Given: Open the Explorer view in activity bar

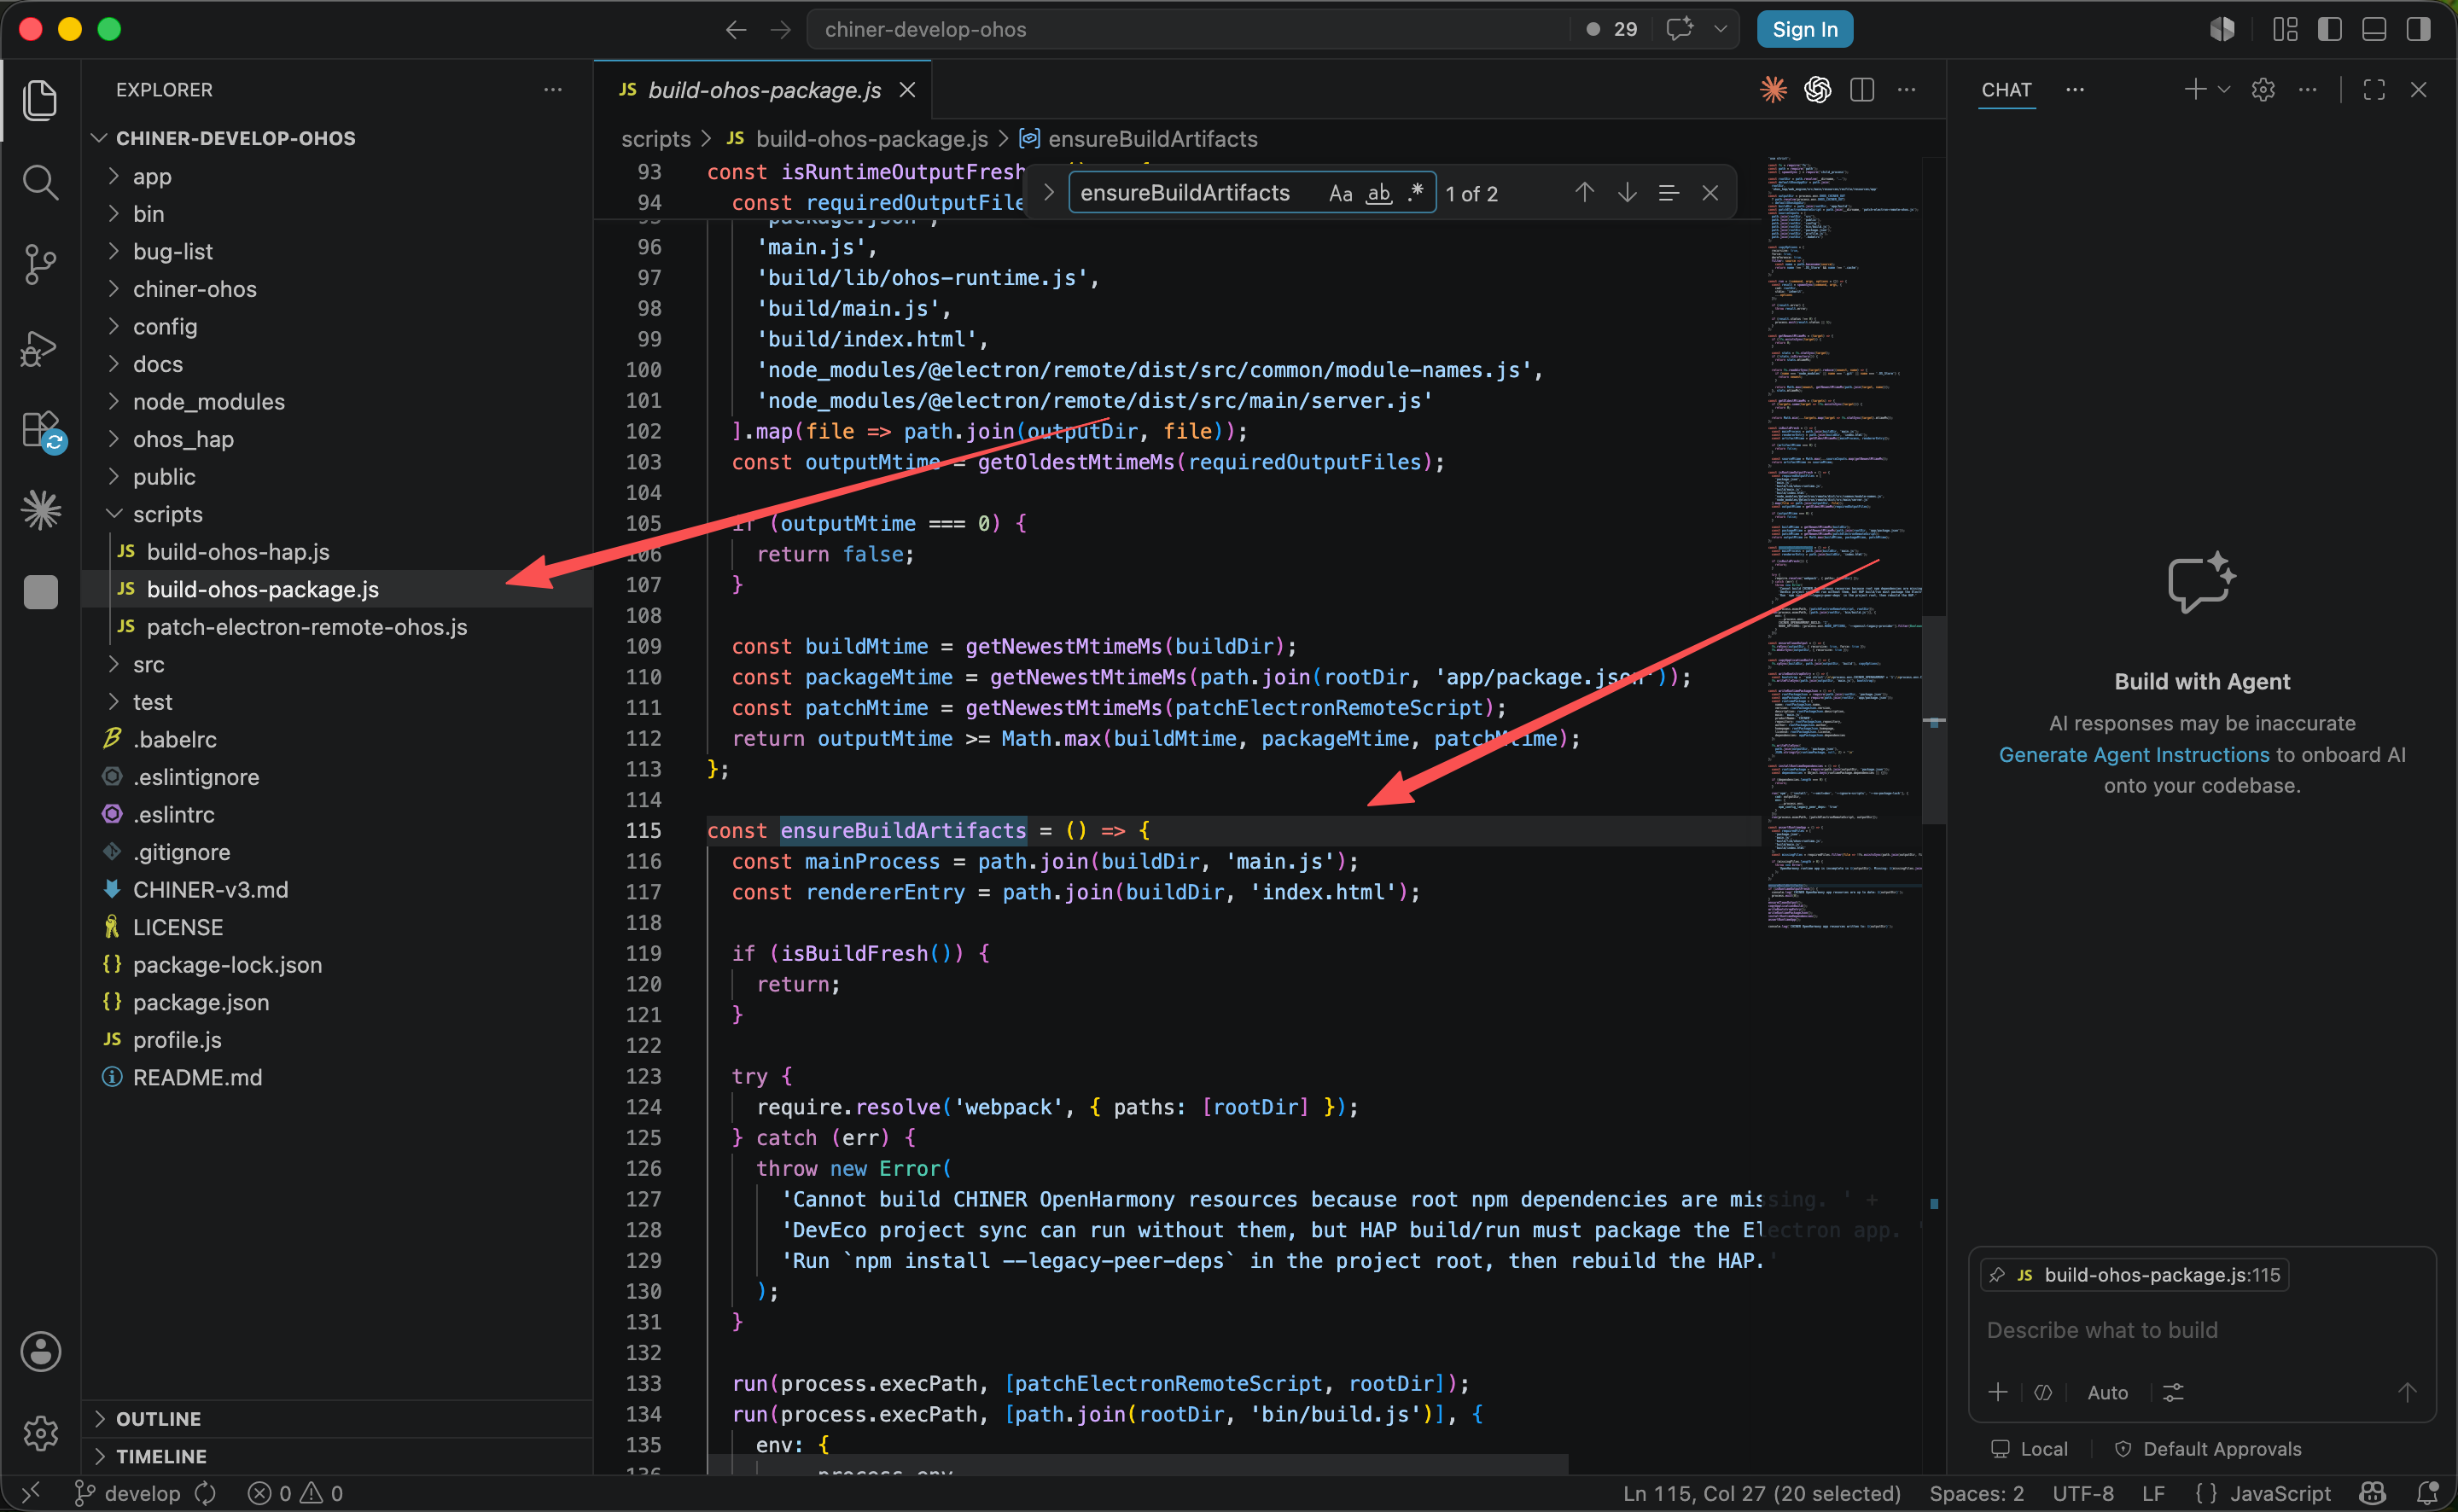Looking at the screenshot, I should pyautogui.click(x=40, y=100).
